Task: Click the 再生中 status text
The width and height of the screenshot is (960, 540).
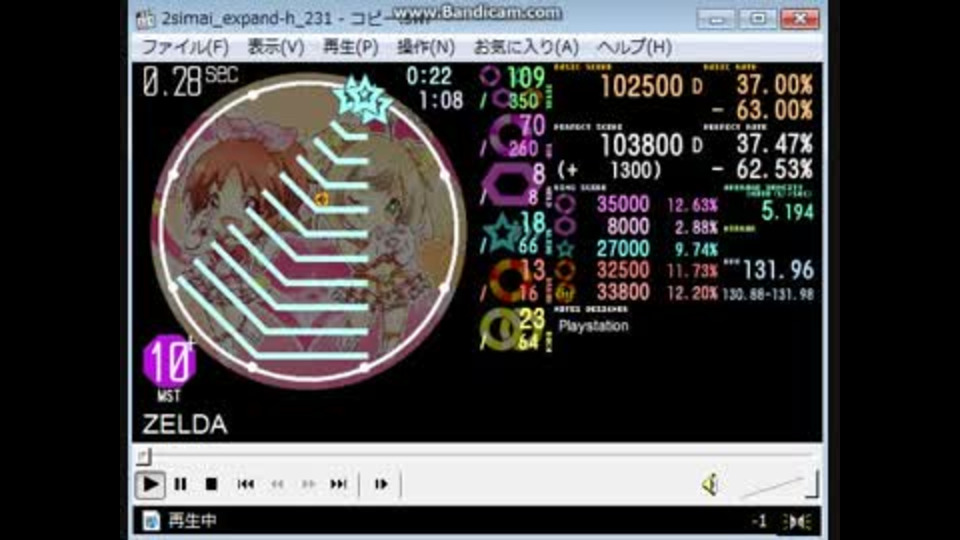Action: click(x=192, y=521)
